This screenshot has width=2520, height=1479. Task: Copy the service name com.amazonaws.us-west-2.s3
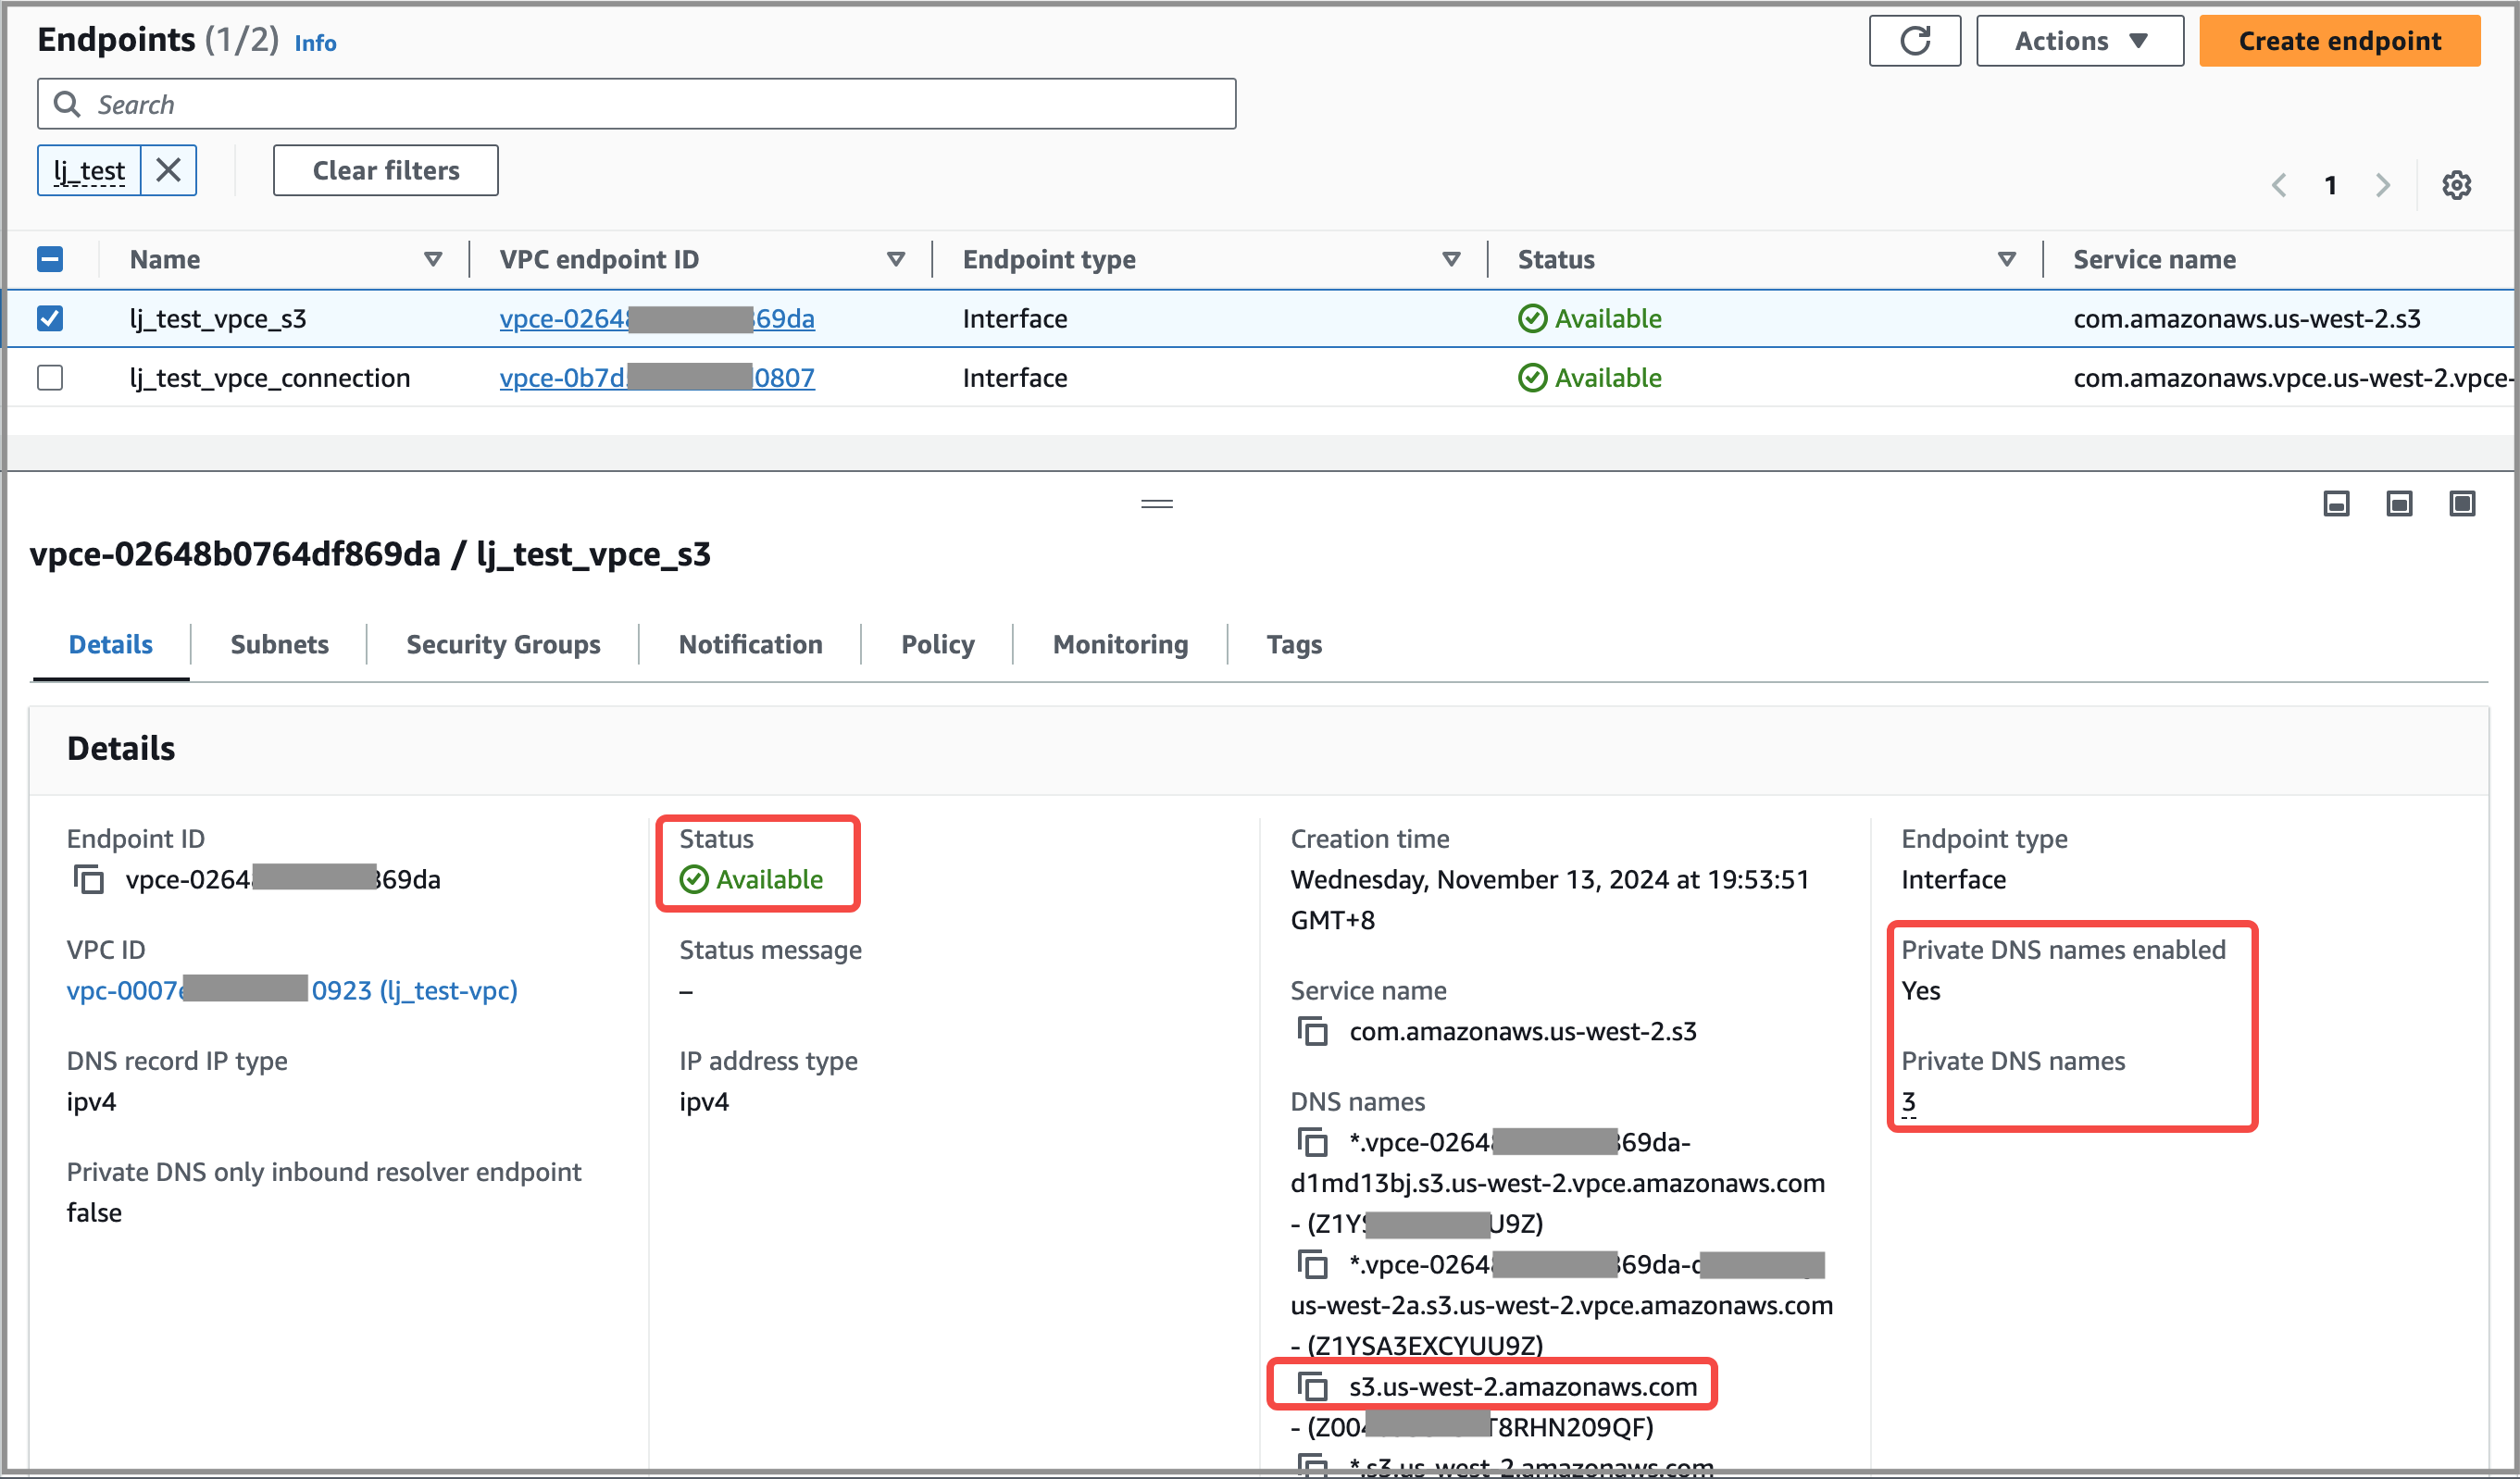tap(1314, 1031)
